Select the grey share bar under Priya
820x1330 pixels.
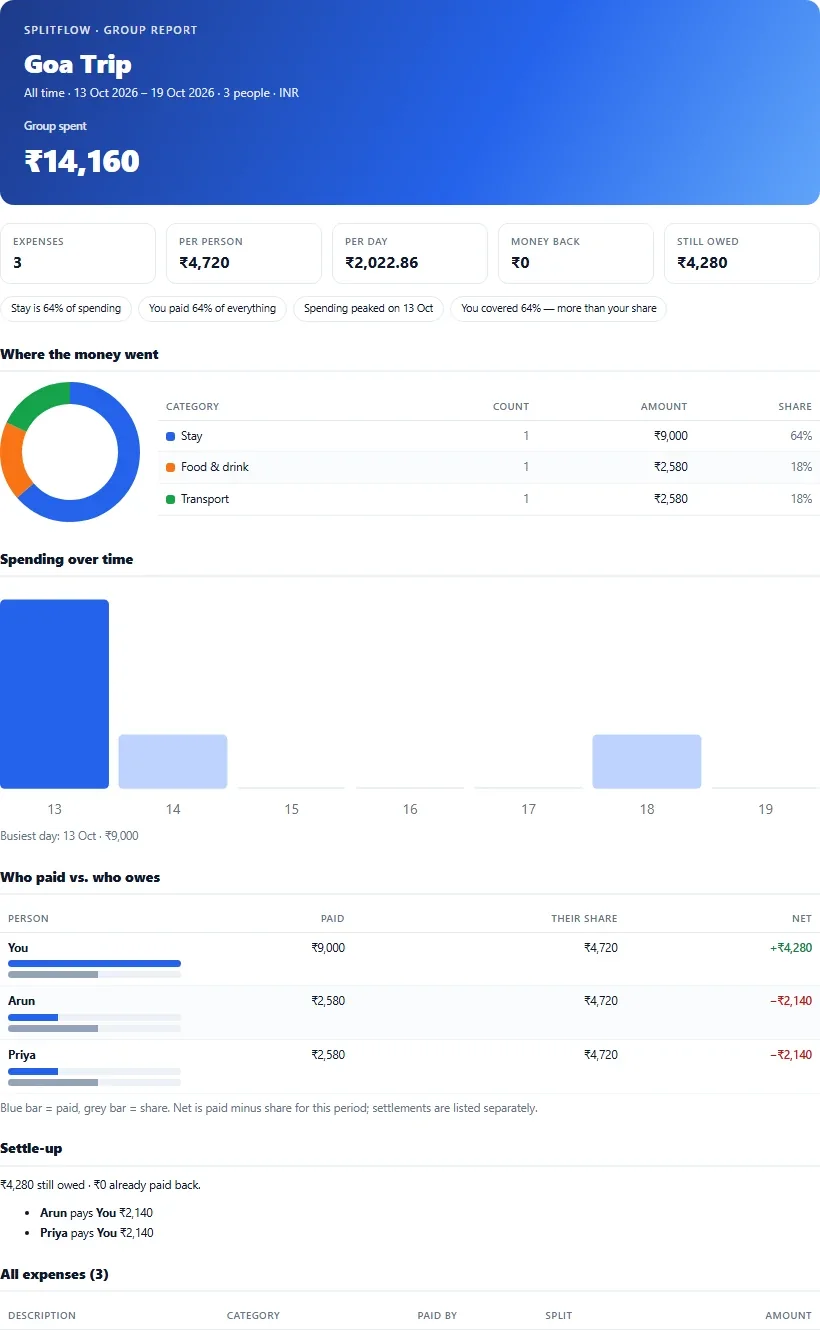click(53, 1082)
